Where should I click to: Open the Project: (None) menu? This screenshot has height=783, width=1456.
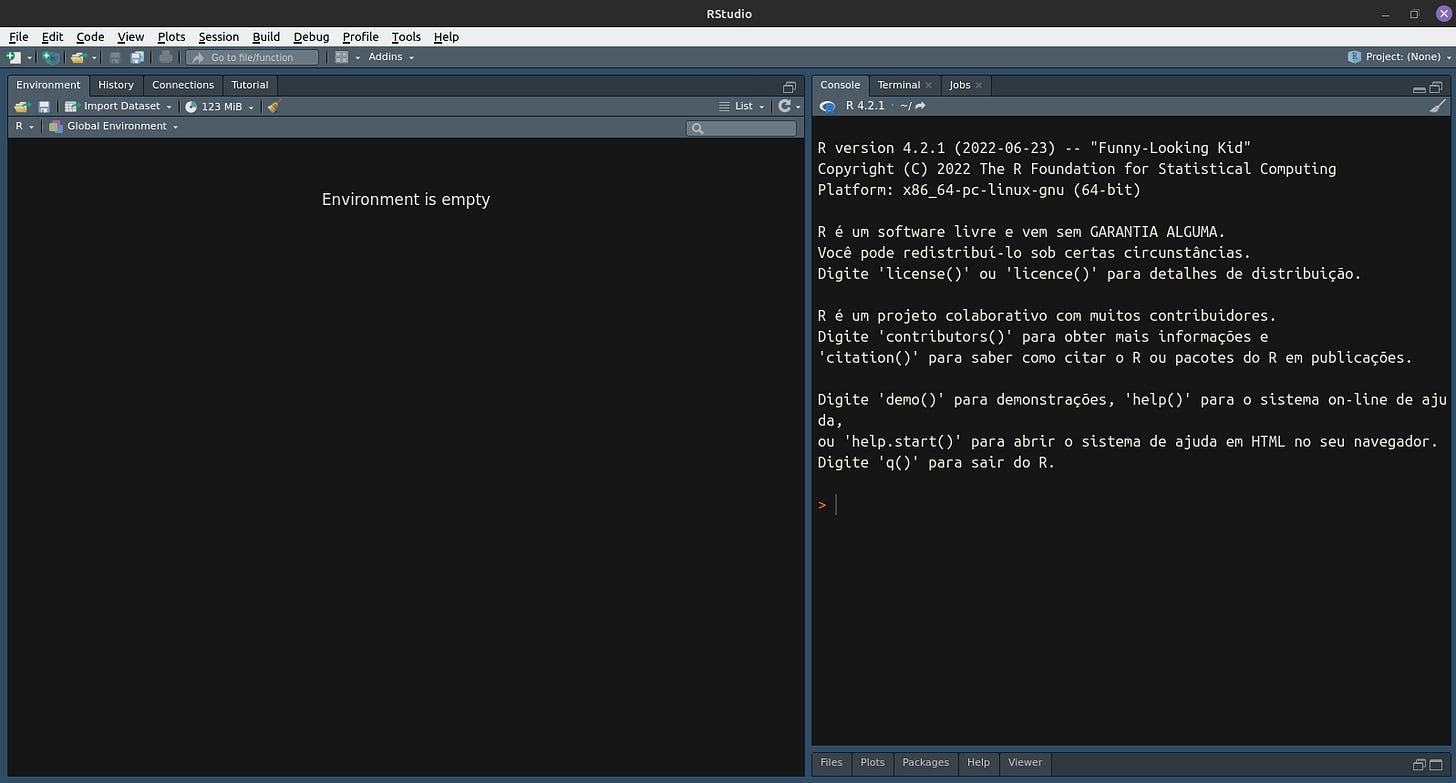(1400, 57)
